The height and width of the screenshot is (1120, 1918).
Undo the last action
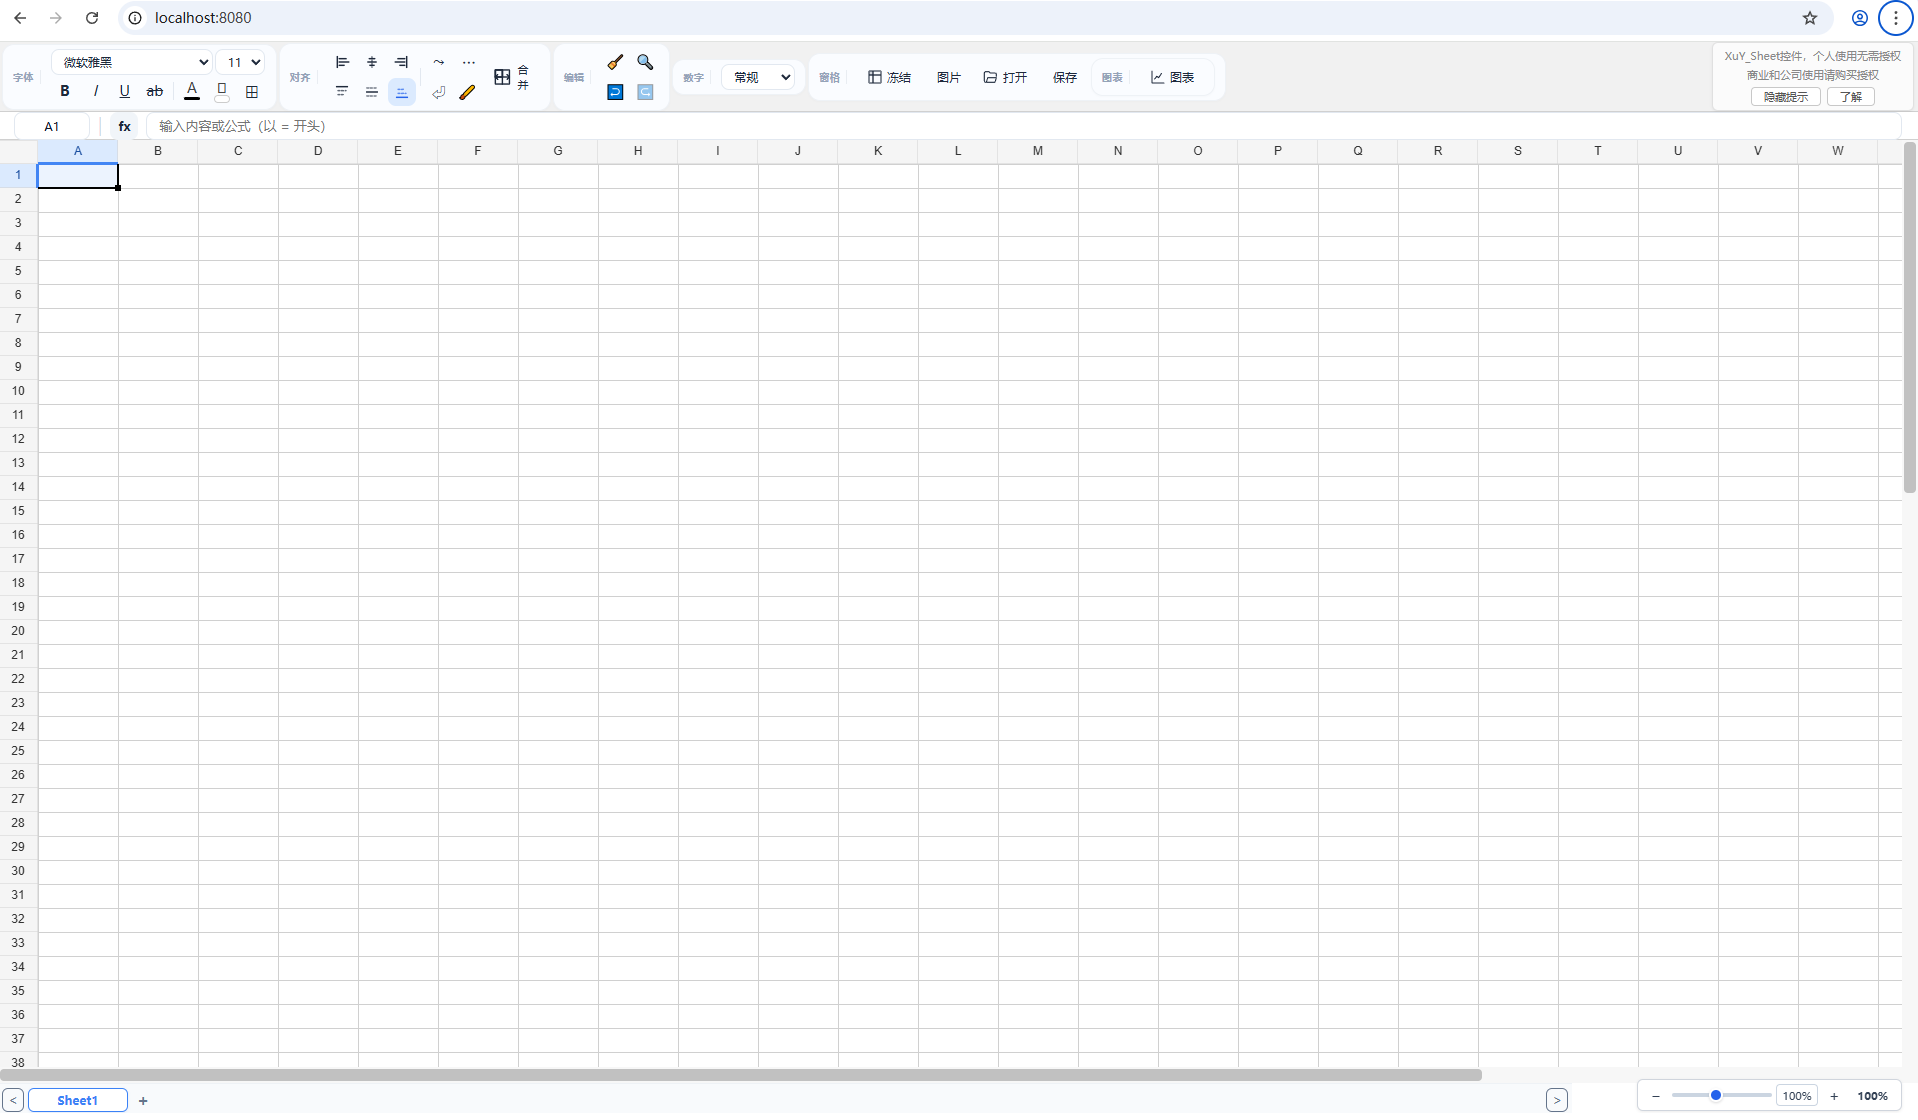(615, 92)
